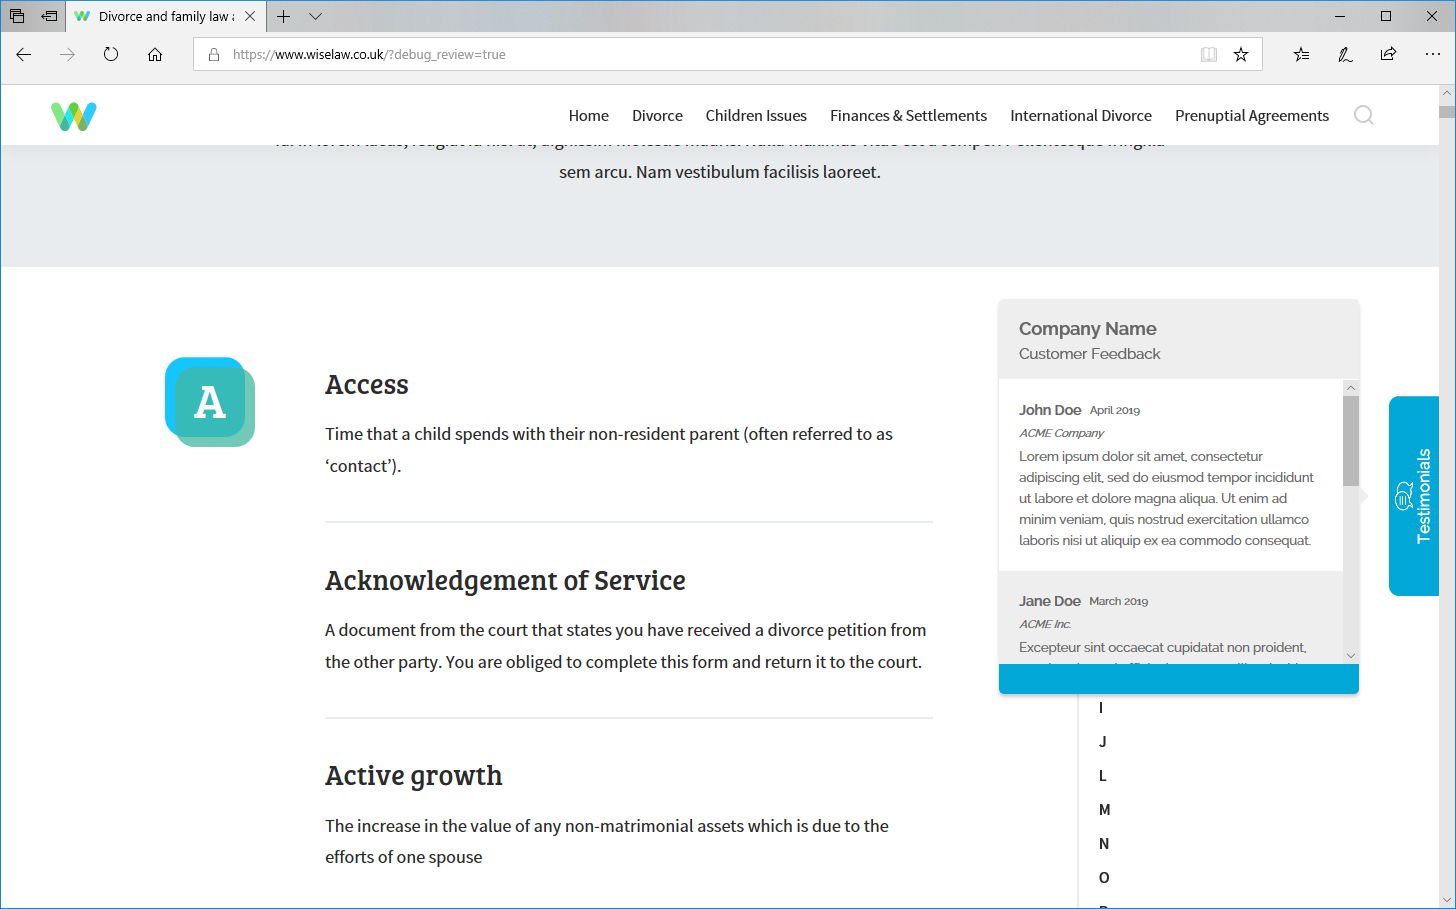Select the letter A glossary icon

210,402
